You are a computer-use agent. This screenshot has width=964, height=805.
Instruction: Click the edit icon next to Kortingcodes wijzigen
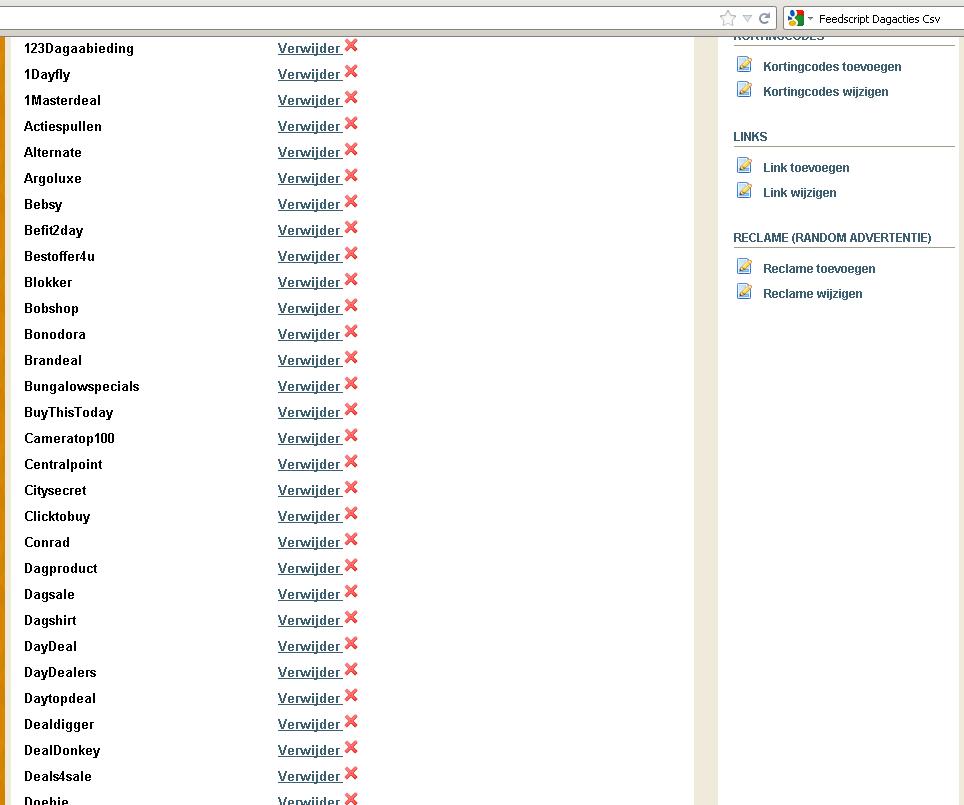(744, 89)
